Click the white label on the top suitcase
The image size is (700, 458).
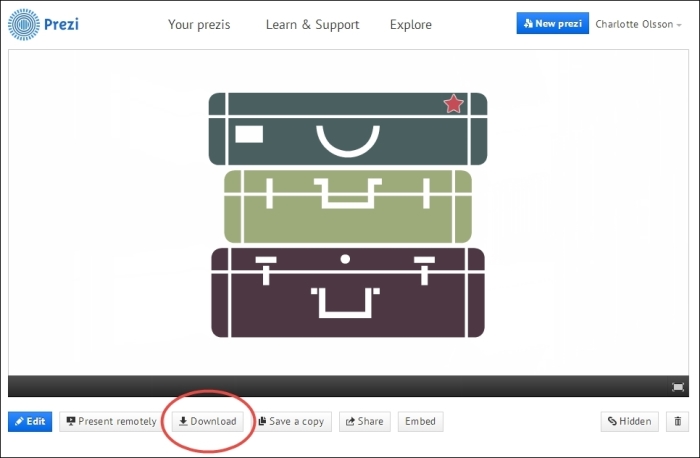[249, 134]
